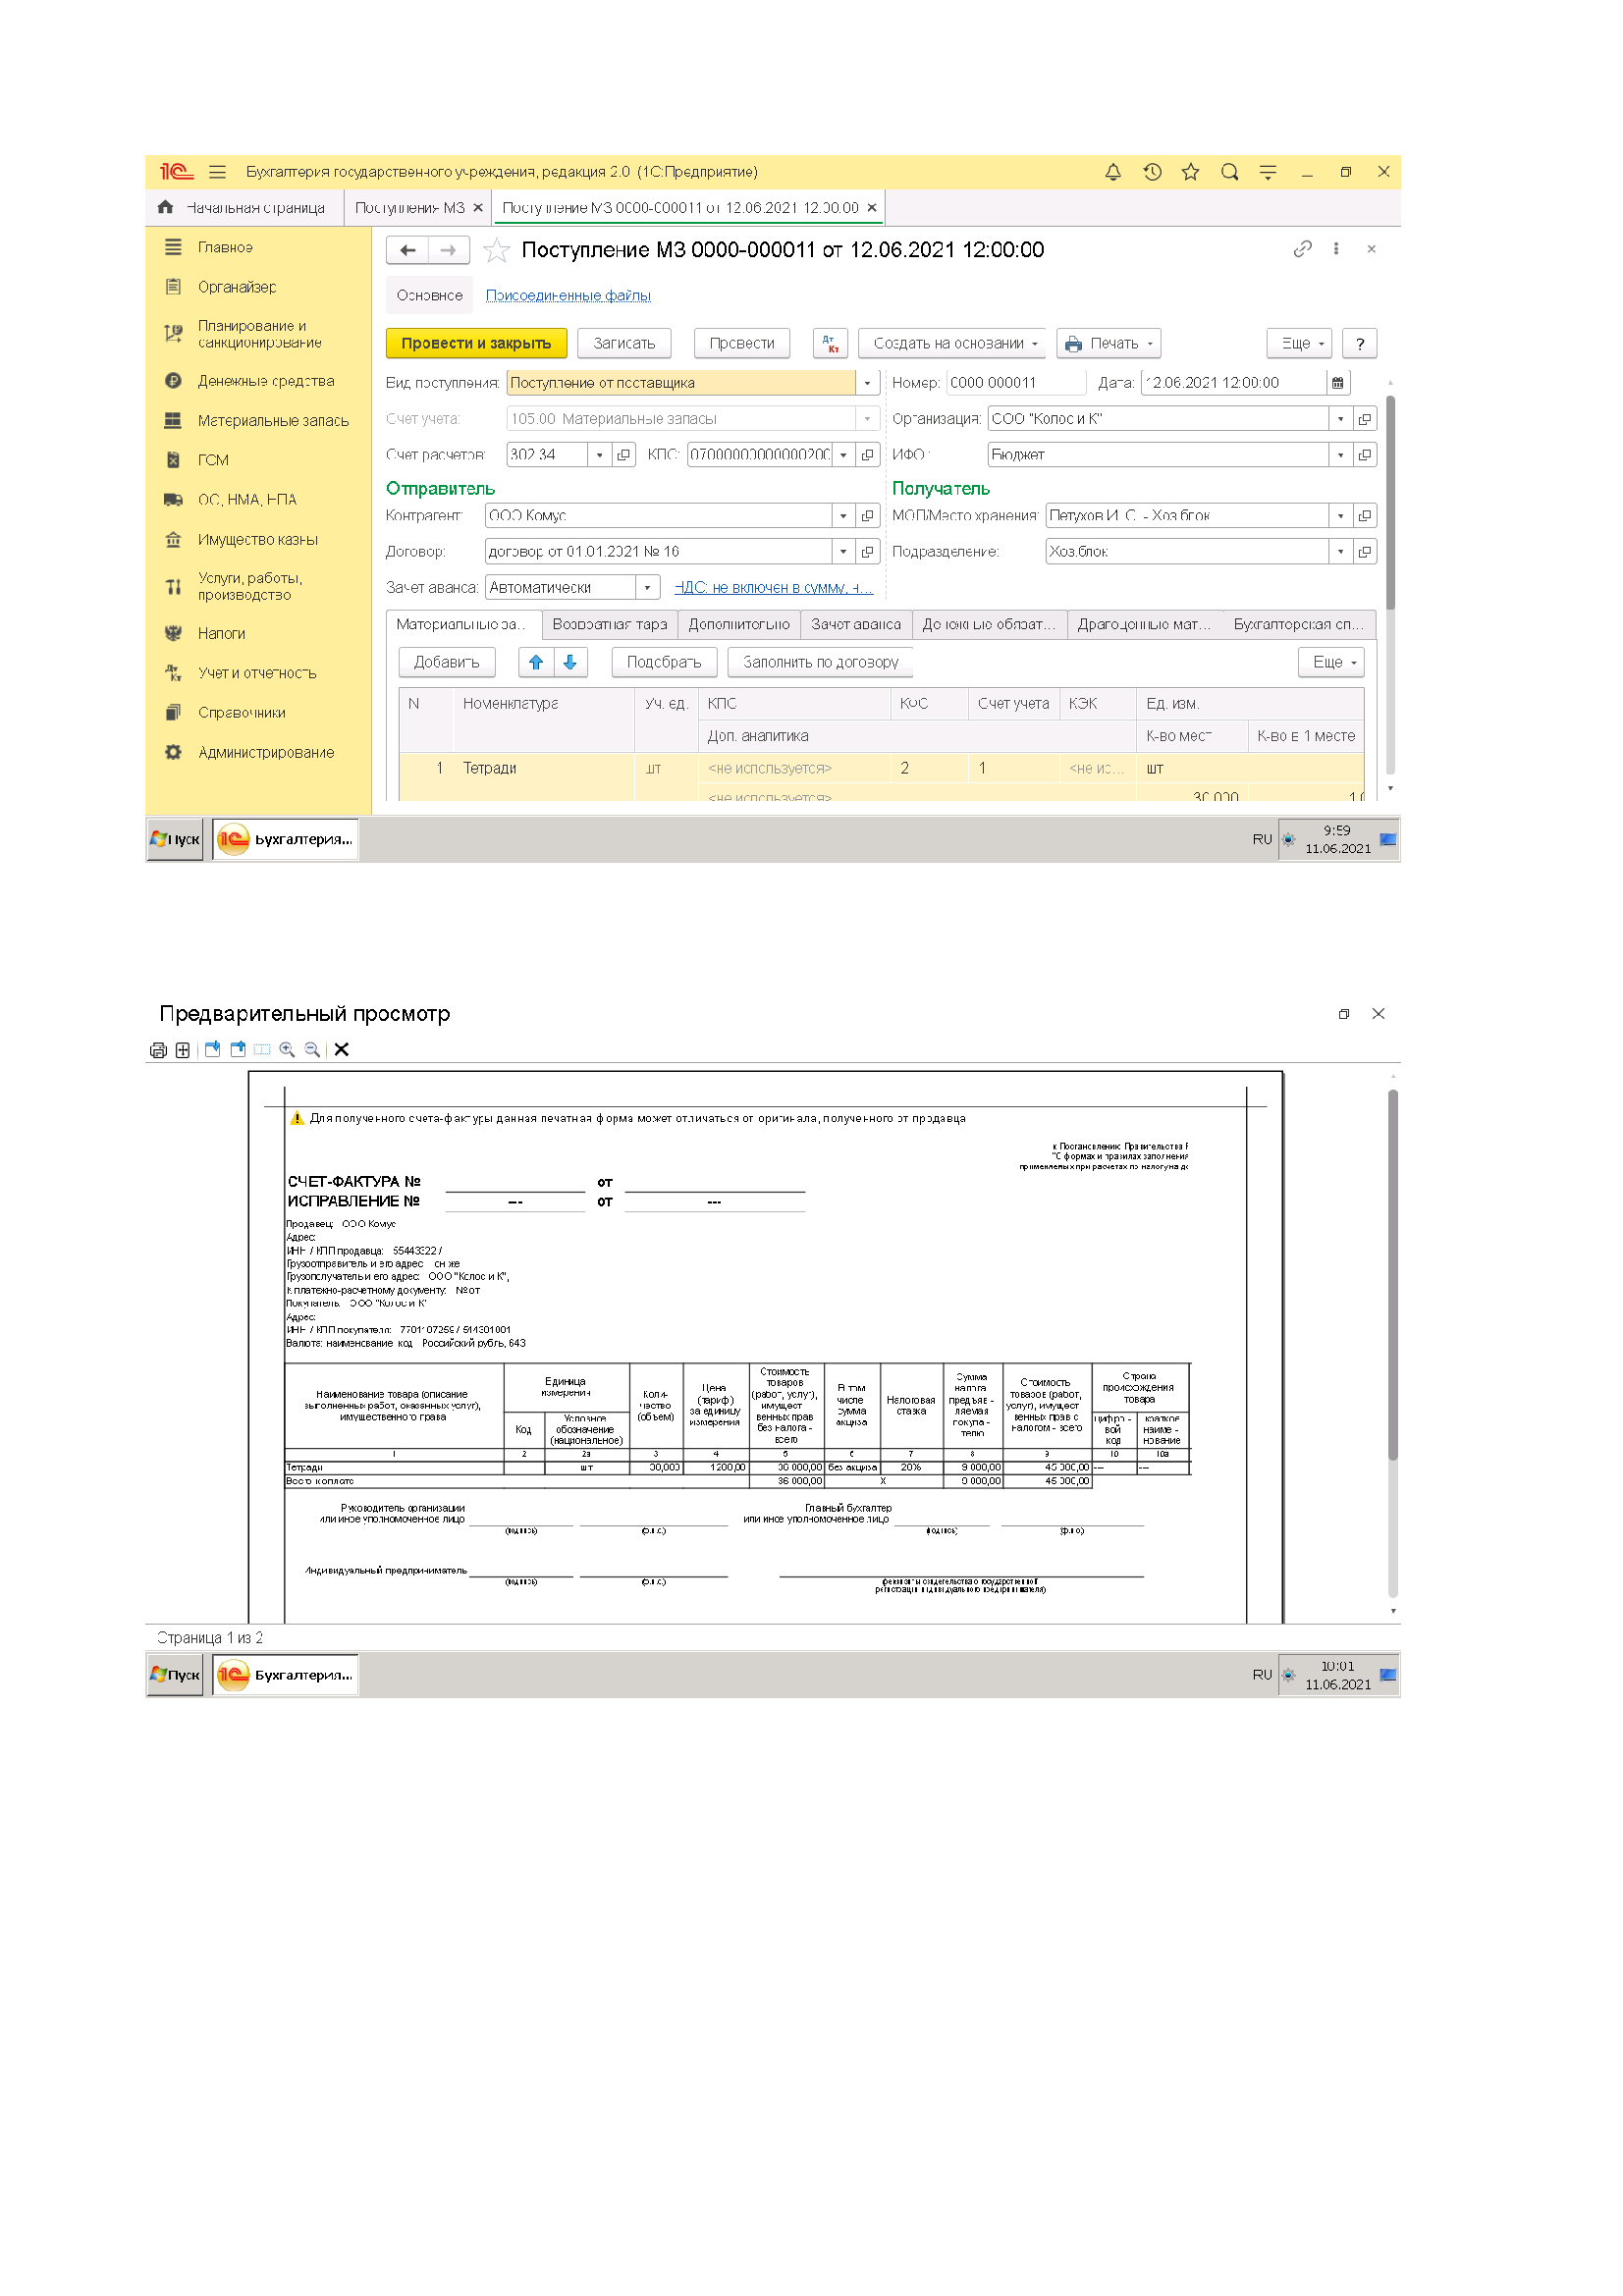Expand the Вид поступления dropdown
Screen dimensions: 1623x2296
pyautogui.click(x=867, y=383)
